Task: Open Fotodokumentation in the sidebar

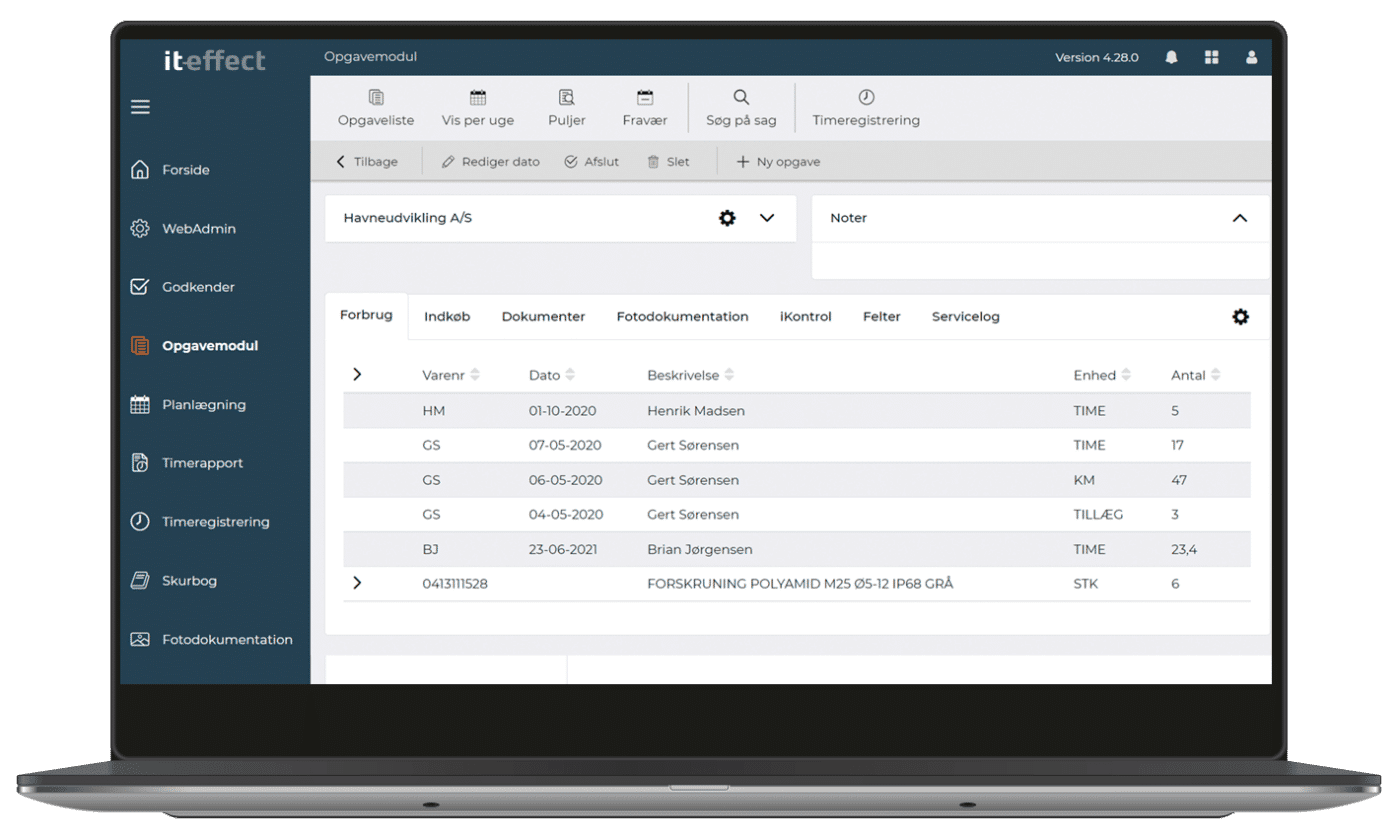Action: (212, 639)
